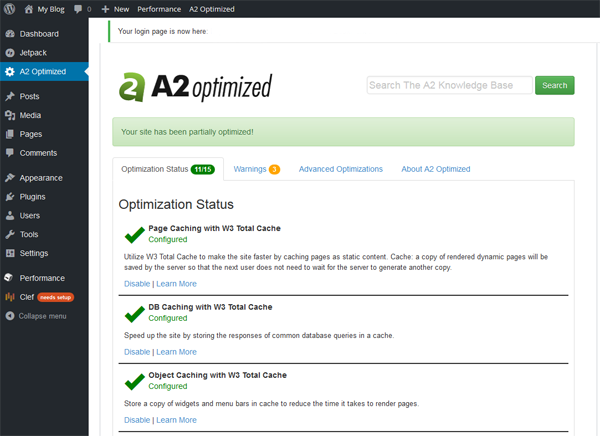The width and height of the screenshot is (600, 436).
Task: Learn More about Page Caching
Action: pos(176,284)
